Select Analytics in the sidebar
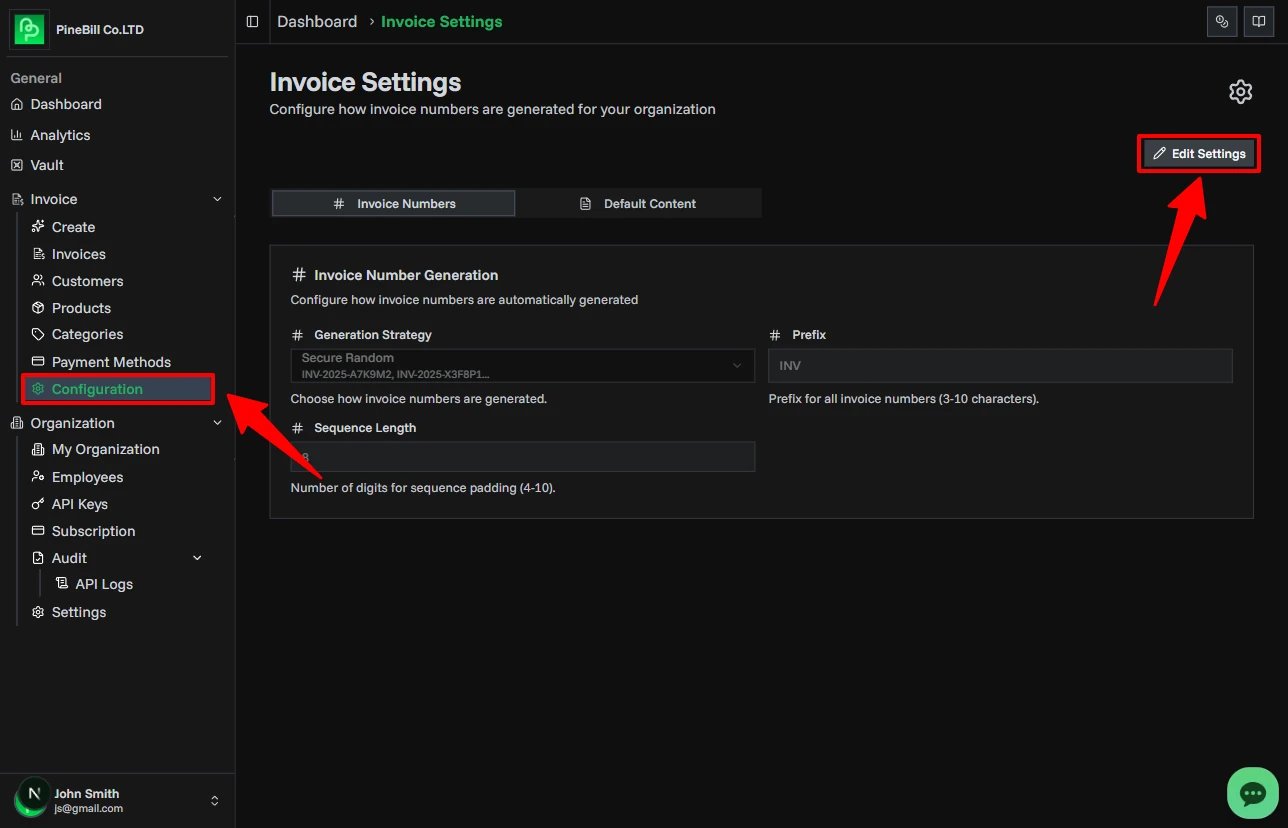The height and width of the screenshot is (828, 1288). pos(60,135)
